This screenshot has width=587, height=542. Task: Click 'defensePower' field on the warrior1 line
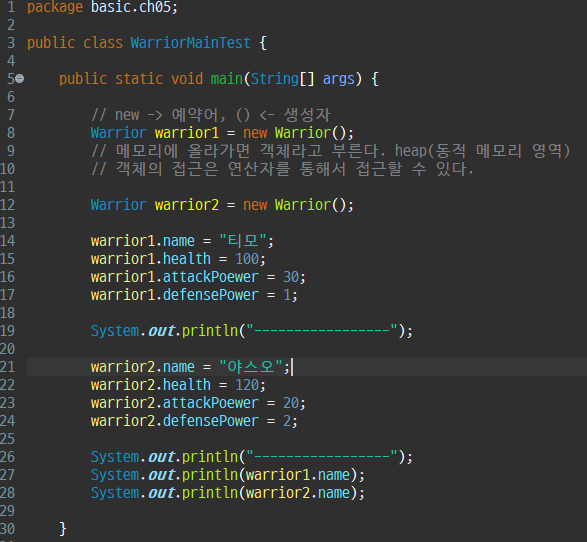click(211, 295)
